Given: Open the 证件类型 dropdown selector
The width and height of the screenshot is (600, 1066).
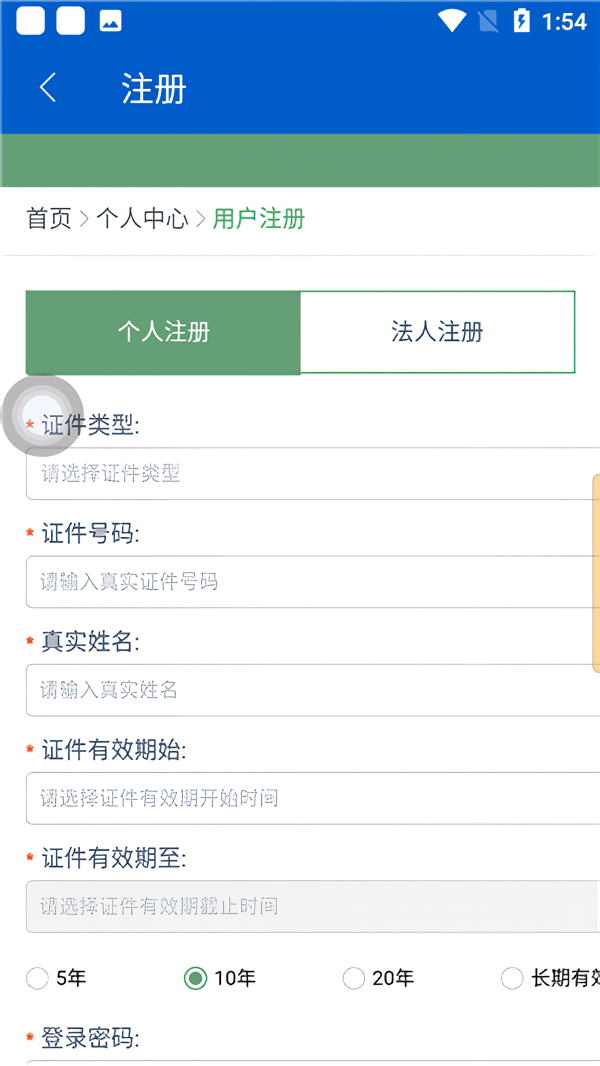Looking at the screenshot, I should [312, 473].
